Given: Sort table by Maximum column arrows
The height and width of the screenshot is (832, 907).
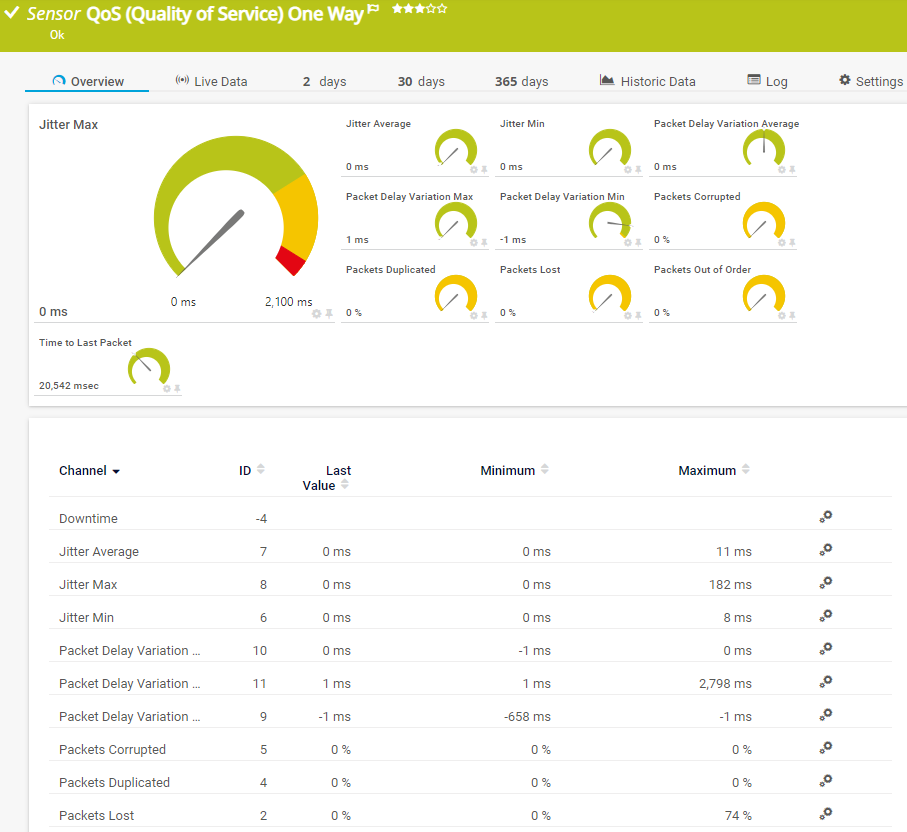Looking at the screenshot, I should [x=746, y=470].
